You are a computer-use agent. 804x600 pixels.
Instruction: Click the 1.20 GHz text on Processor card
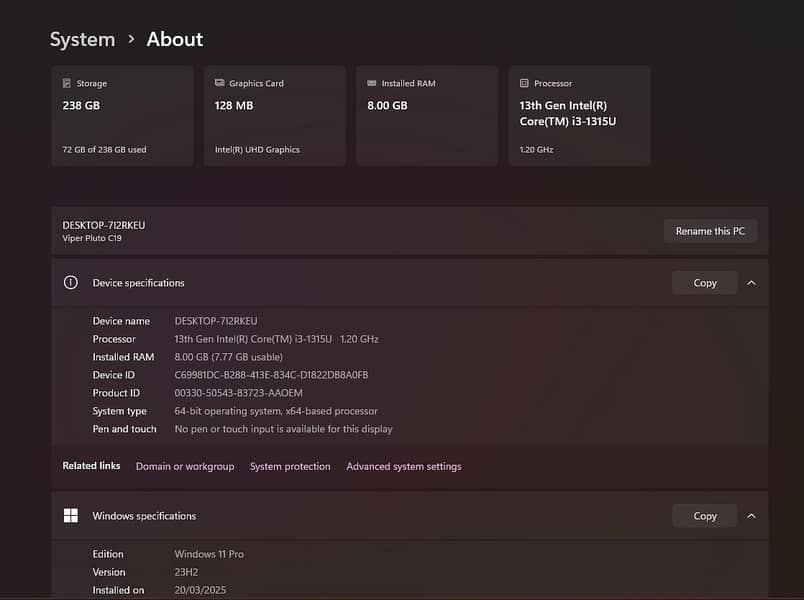[536, 150]
